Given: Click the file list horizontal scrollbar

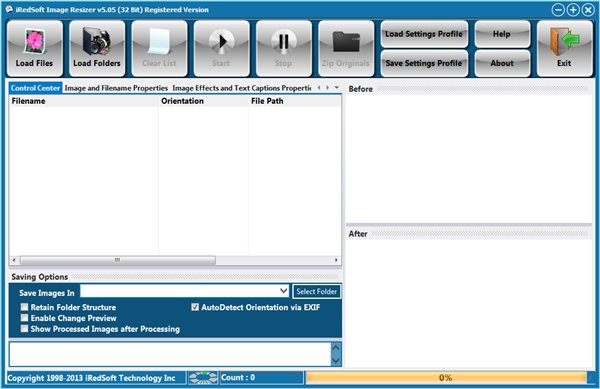Looking at the screenshot, I should 175,260.
